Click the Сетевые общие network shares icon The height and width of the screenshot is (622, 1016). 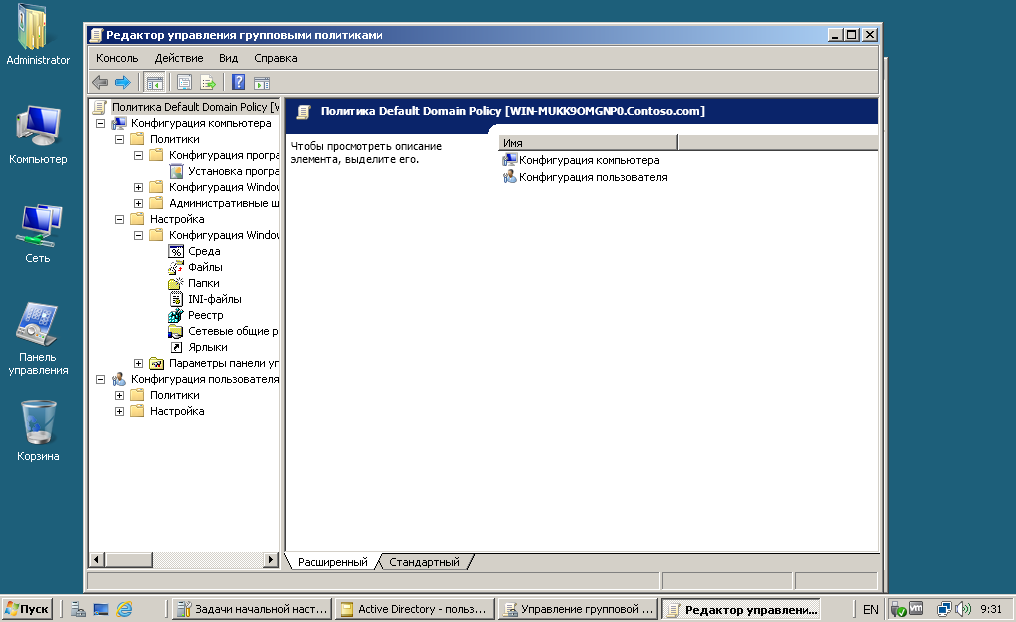[176, 331]
